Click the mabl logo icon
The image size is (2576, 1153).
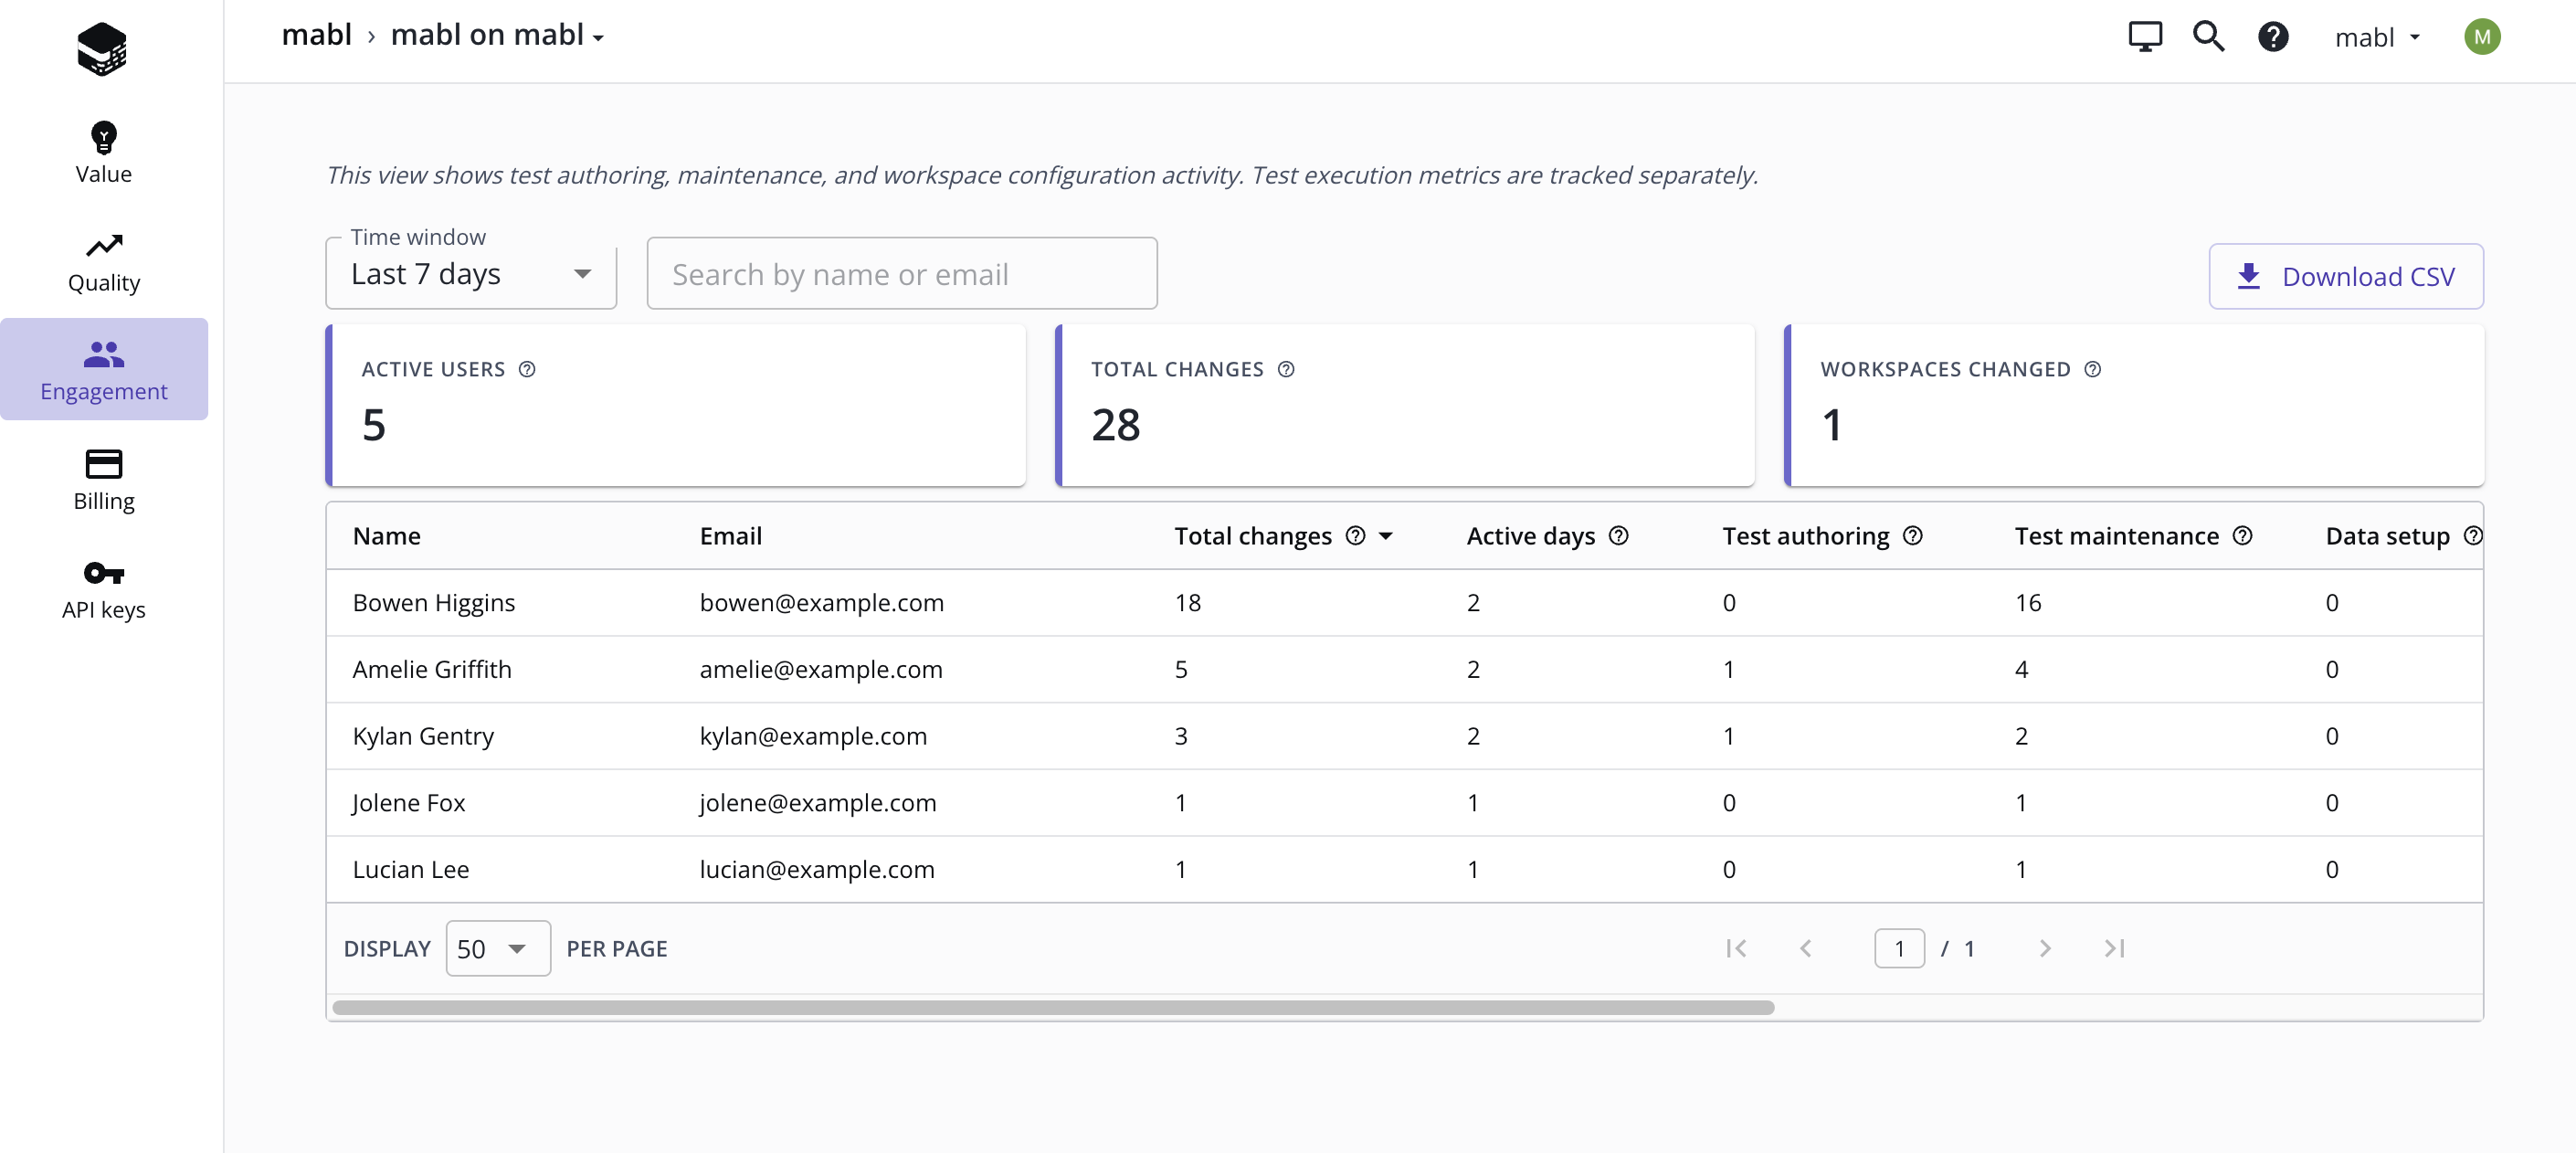(x=102, y=48)
